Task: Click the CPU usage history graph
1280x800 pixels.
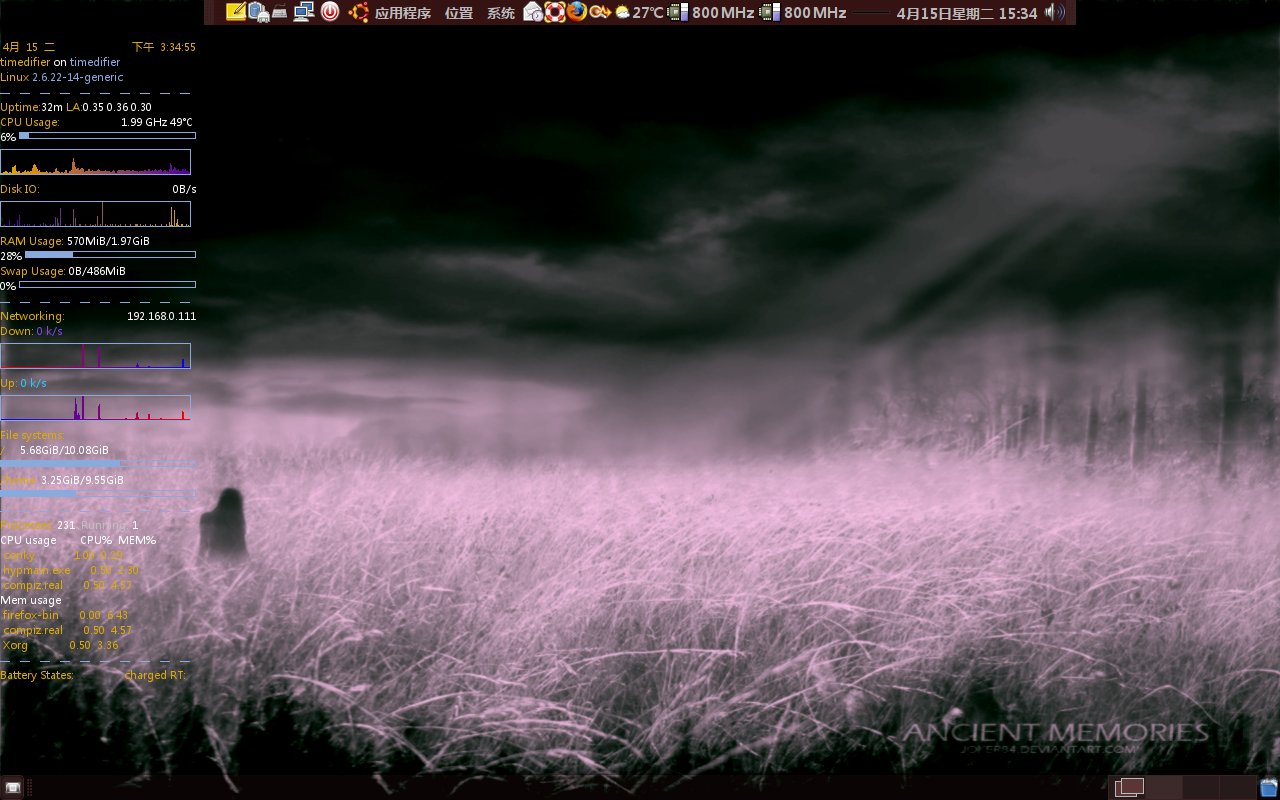Action: click(95, 162)
